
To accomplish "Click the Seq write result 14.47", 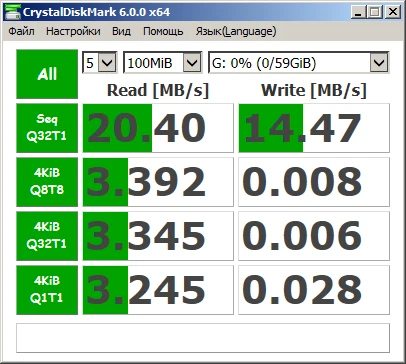I will click(314, 128).
